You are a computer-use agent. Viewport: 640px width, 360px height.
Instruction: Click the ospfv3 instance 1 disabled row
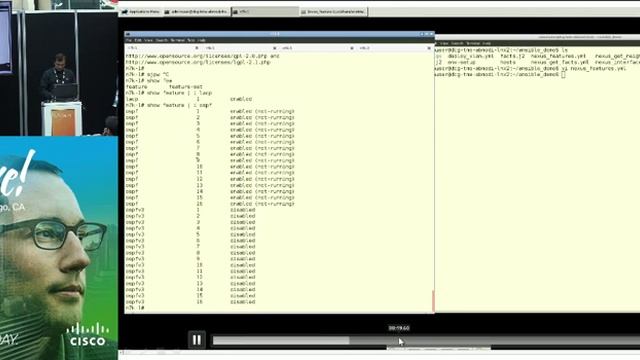(190, 210)
